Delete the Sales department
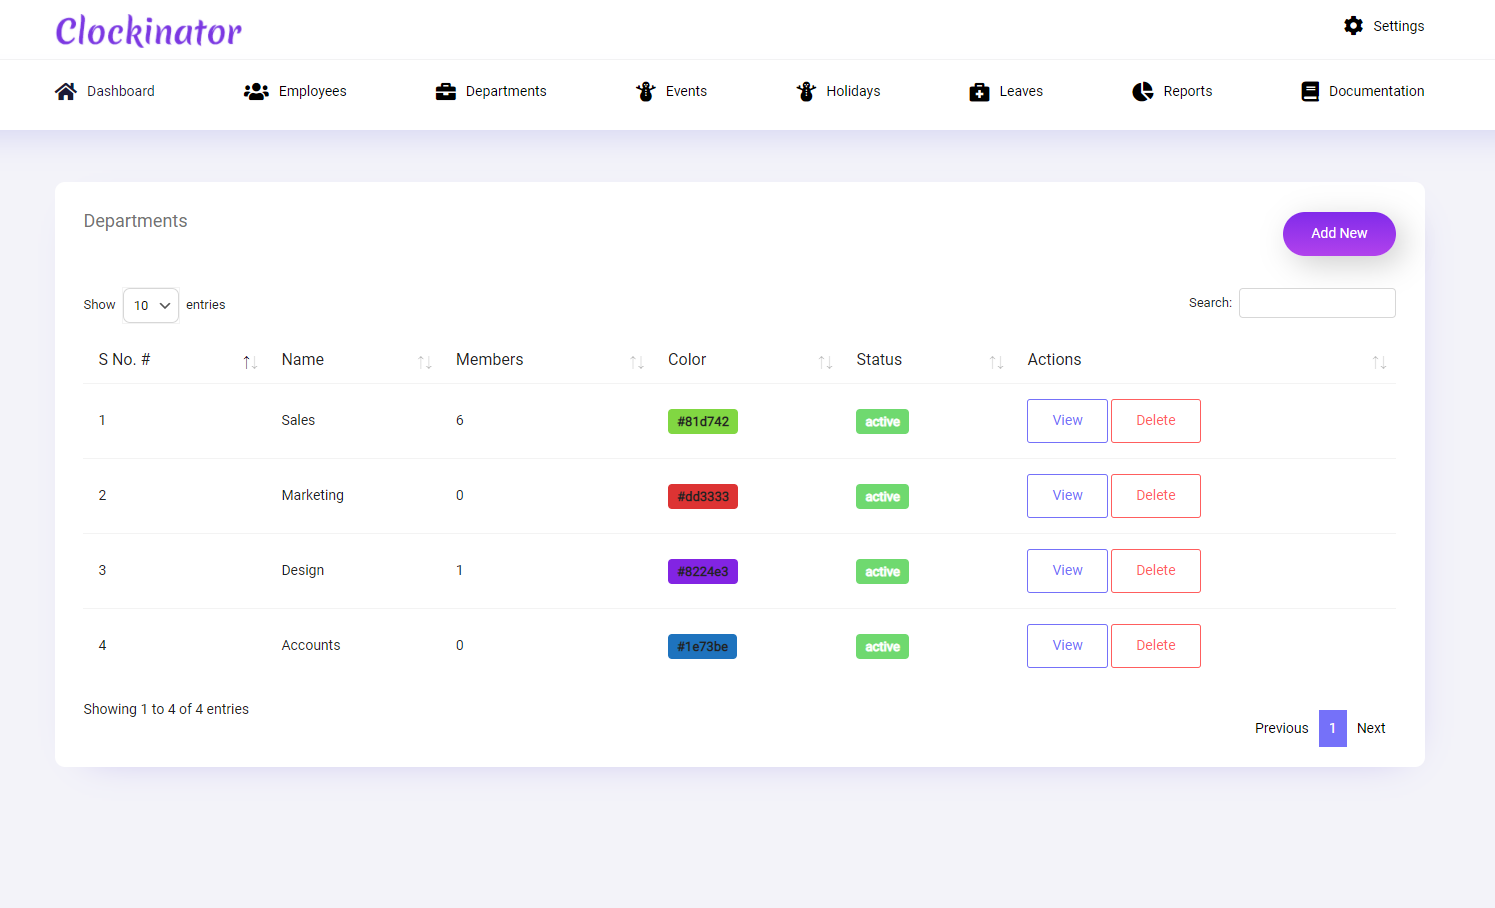1495x908 pixels. coord(1156,421)
